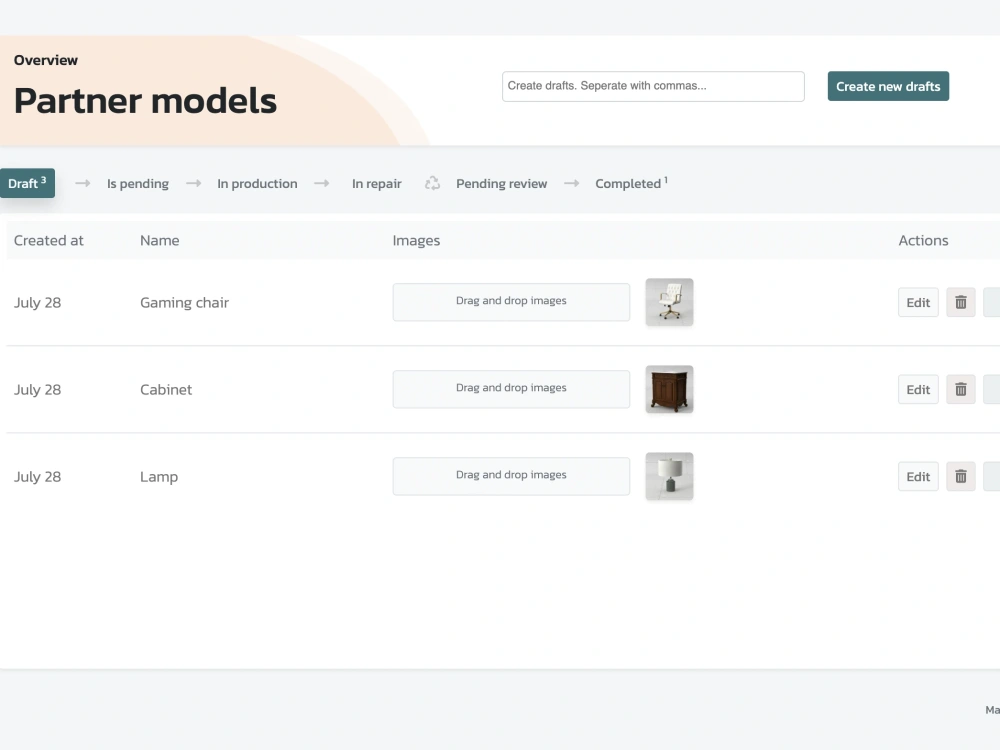Image resolution: width=1000 pixels, height=750 pixels.
Task: Edit the Lamp row
Action: click(918, 476)
